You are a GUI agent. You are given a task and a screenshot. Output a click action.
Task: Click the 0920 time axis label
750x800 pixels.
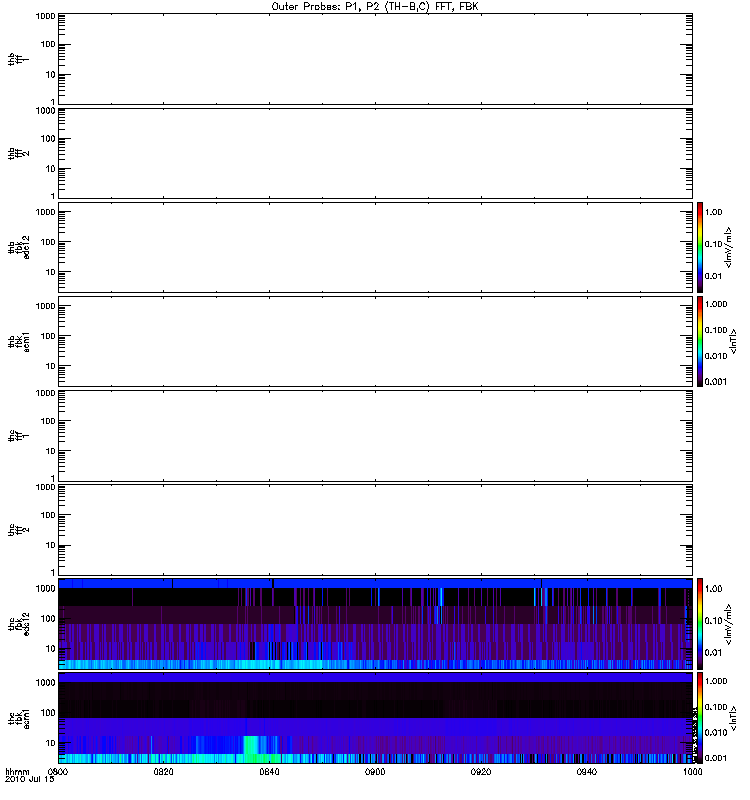(481, 772)
